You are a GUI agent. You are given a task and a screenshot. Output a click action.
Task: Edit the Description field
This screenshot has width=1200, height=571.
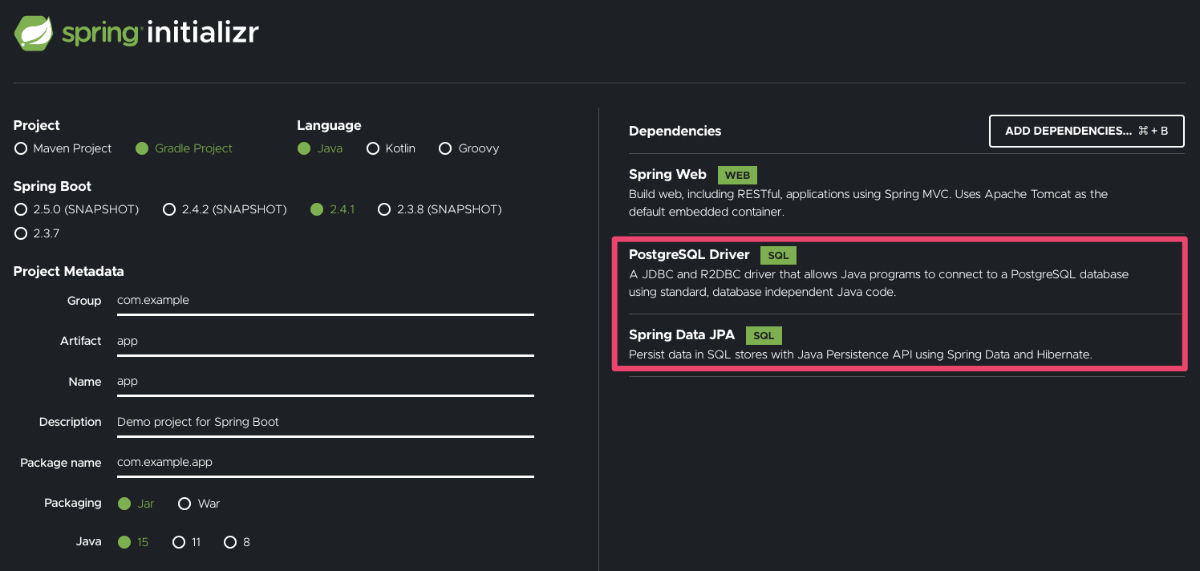coord(324,422)
